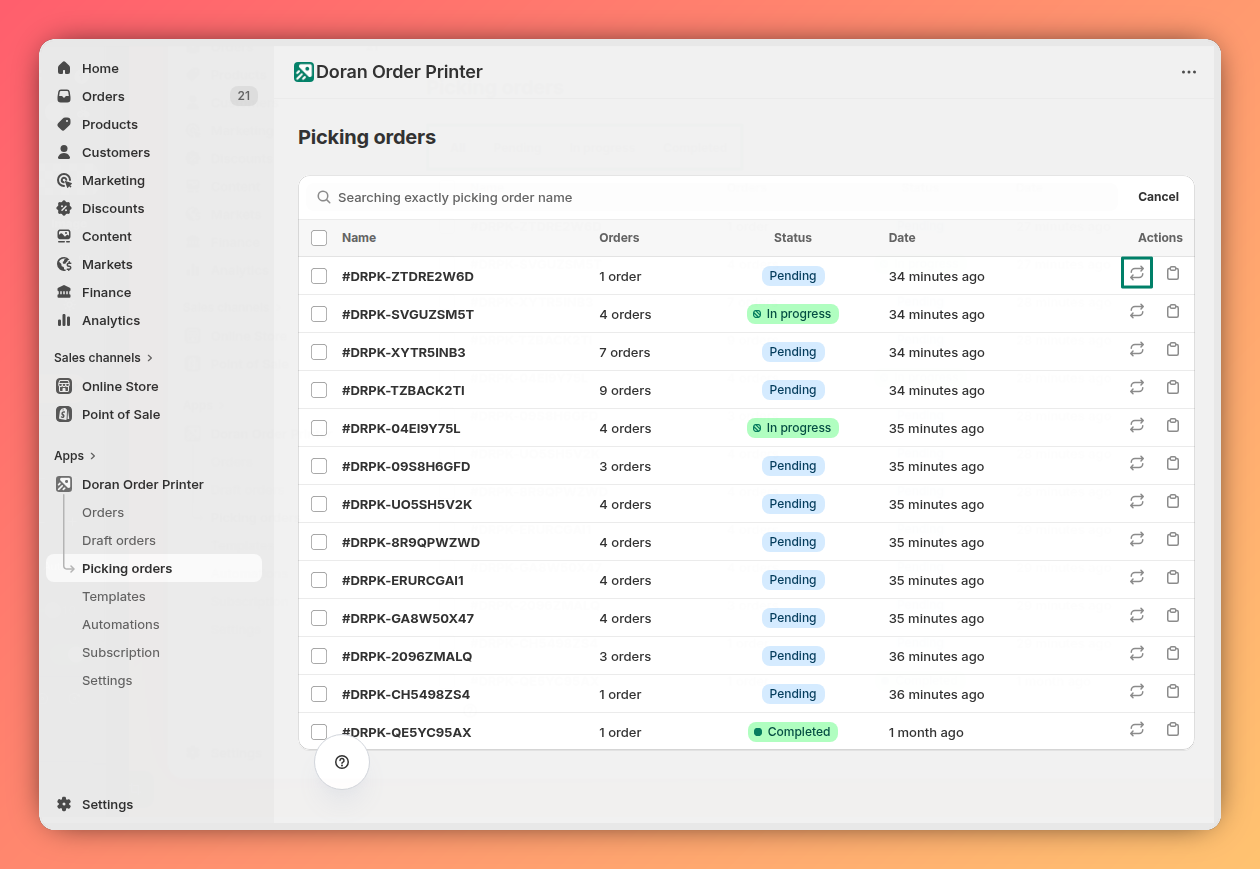Click the Discounts badge icon
The image size is (1260, 869).
[64, 208]
